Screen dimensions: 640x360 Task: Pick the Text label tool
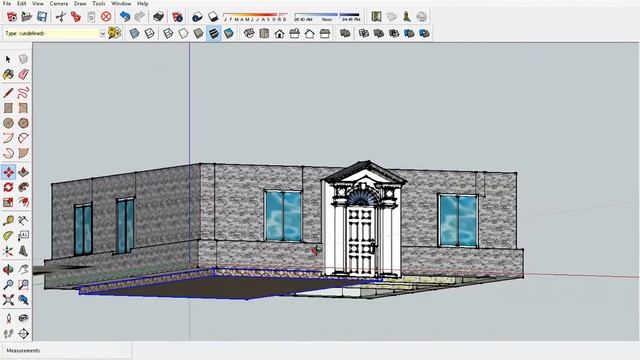tap(23, 236)
